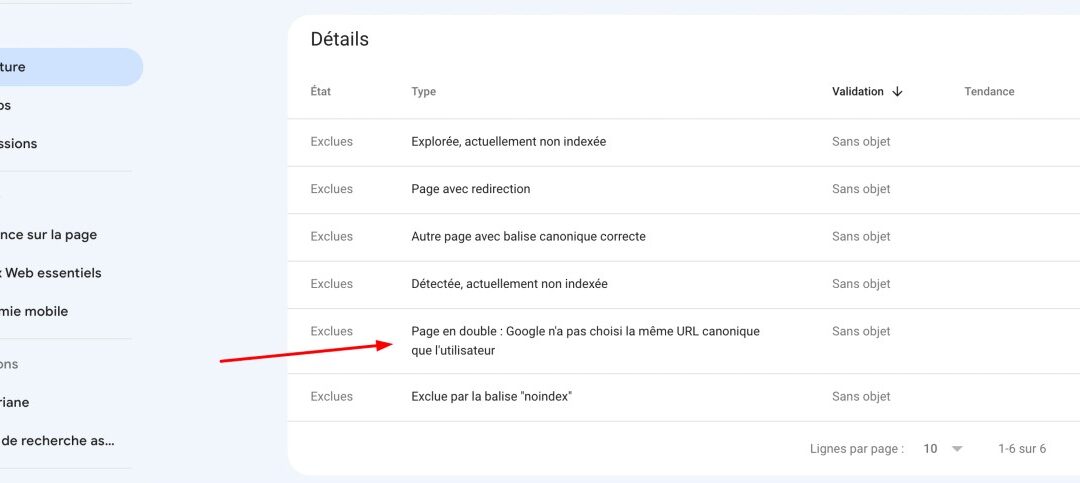Click the État column header
The height and width of the screenshot is (483, 1080).
tap(321, 91)
